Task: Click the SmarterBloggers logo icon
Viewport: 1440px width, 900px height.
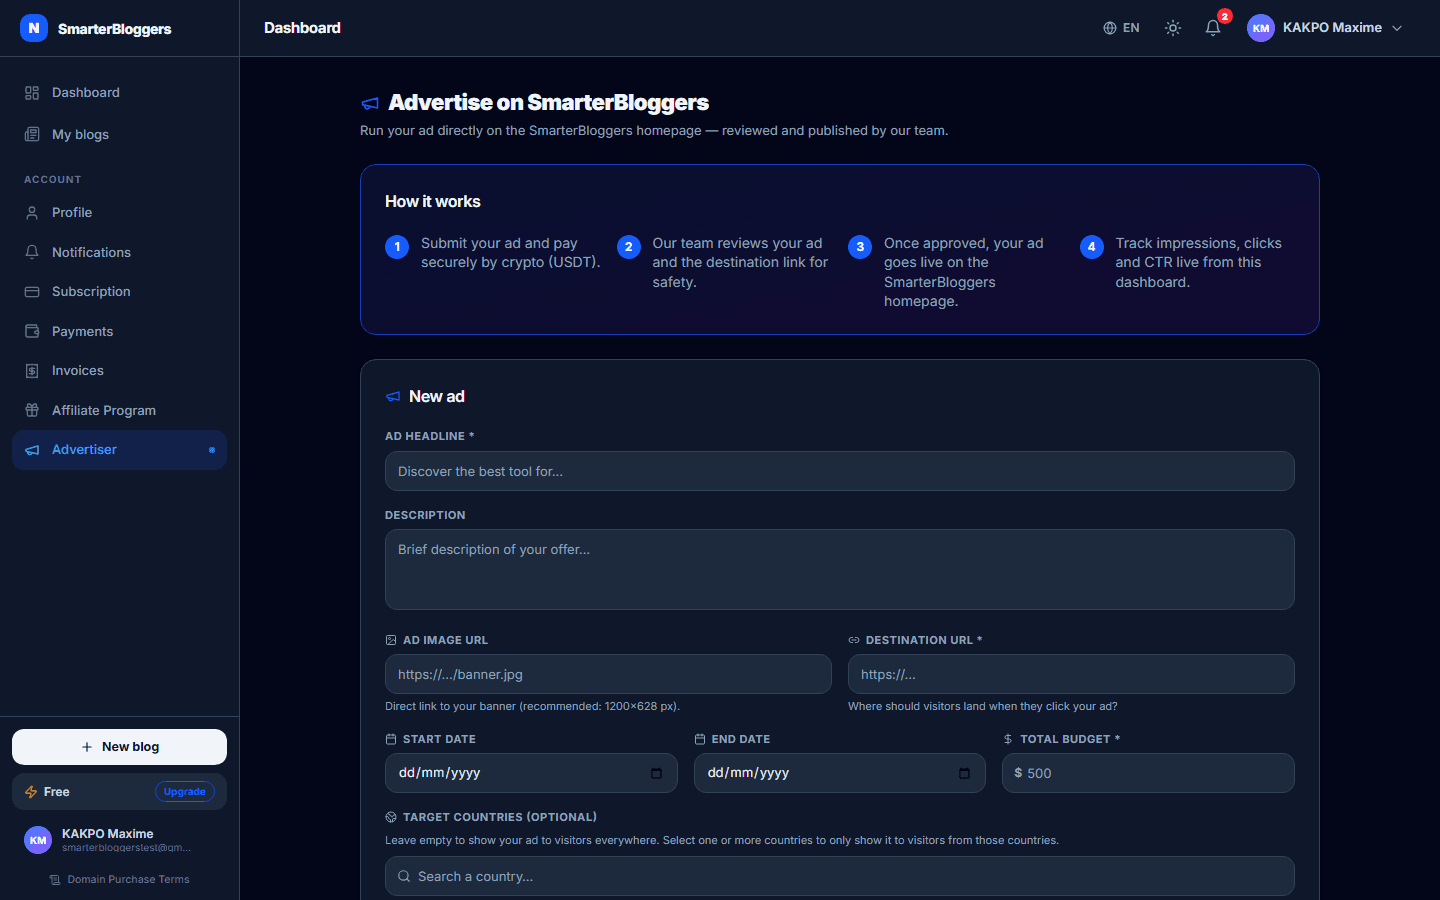Action: (x=34, y=28)
